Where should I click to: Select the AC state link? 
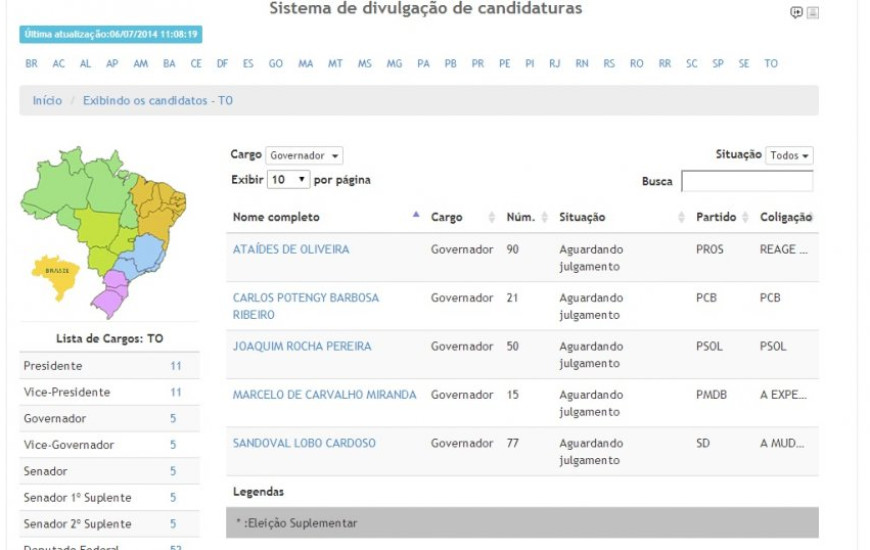[x=58, y=63]
